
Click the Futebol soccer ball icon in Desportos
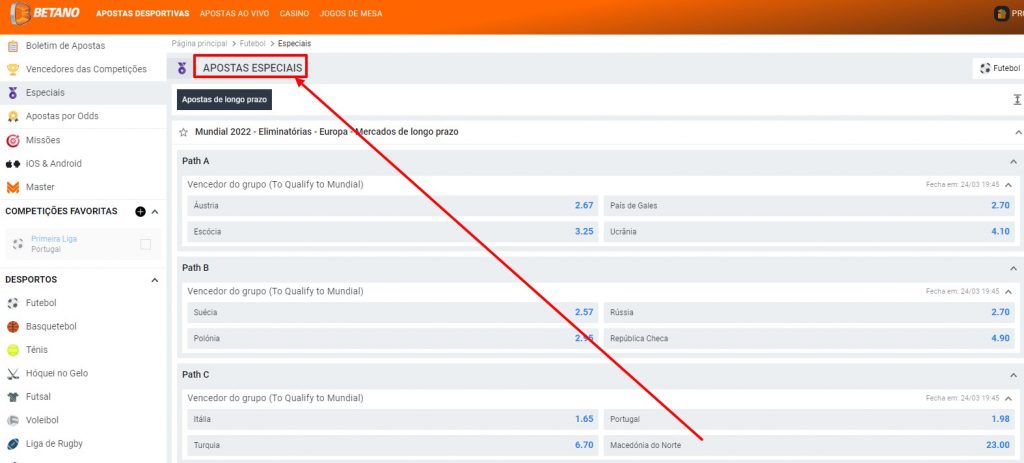point(12,303)
